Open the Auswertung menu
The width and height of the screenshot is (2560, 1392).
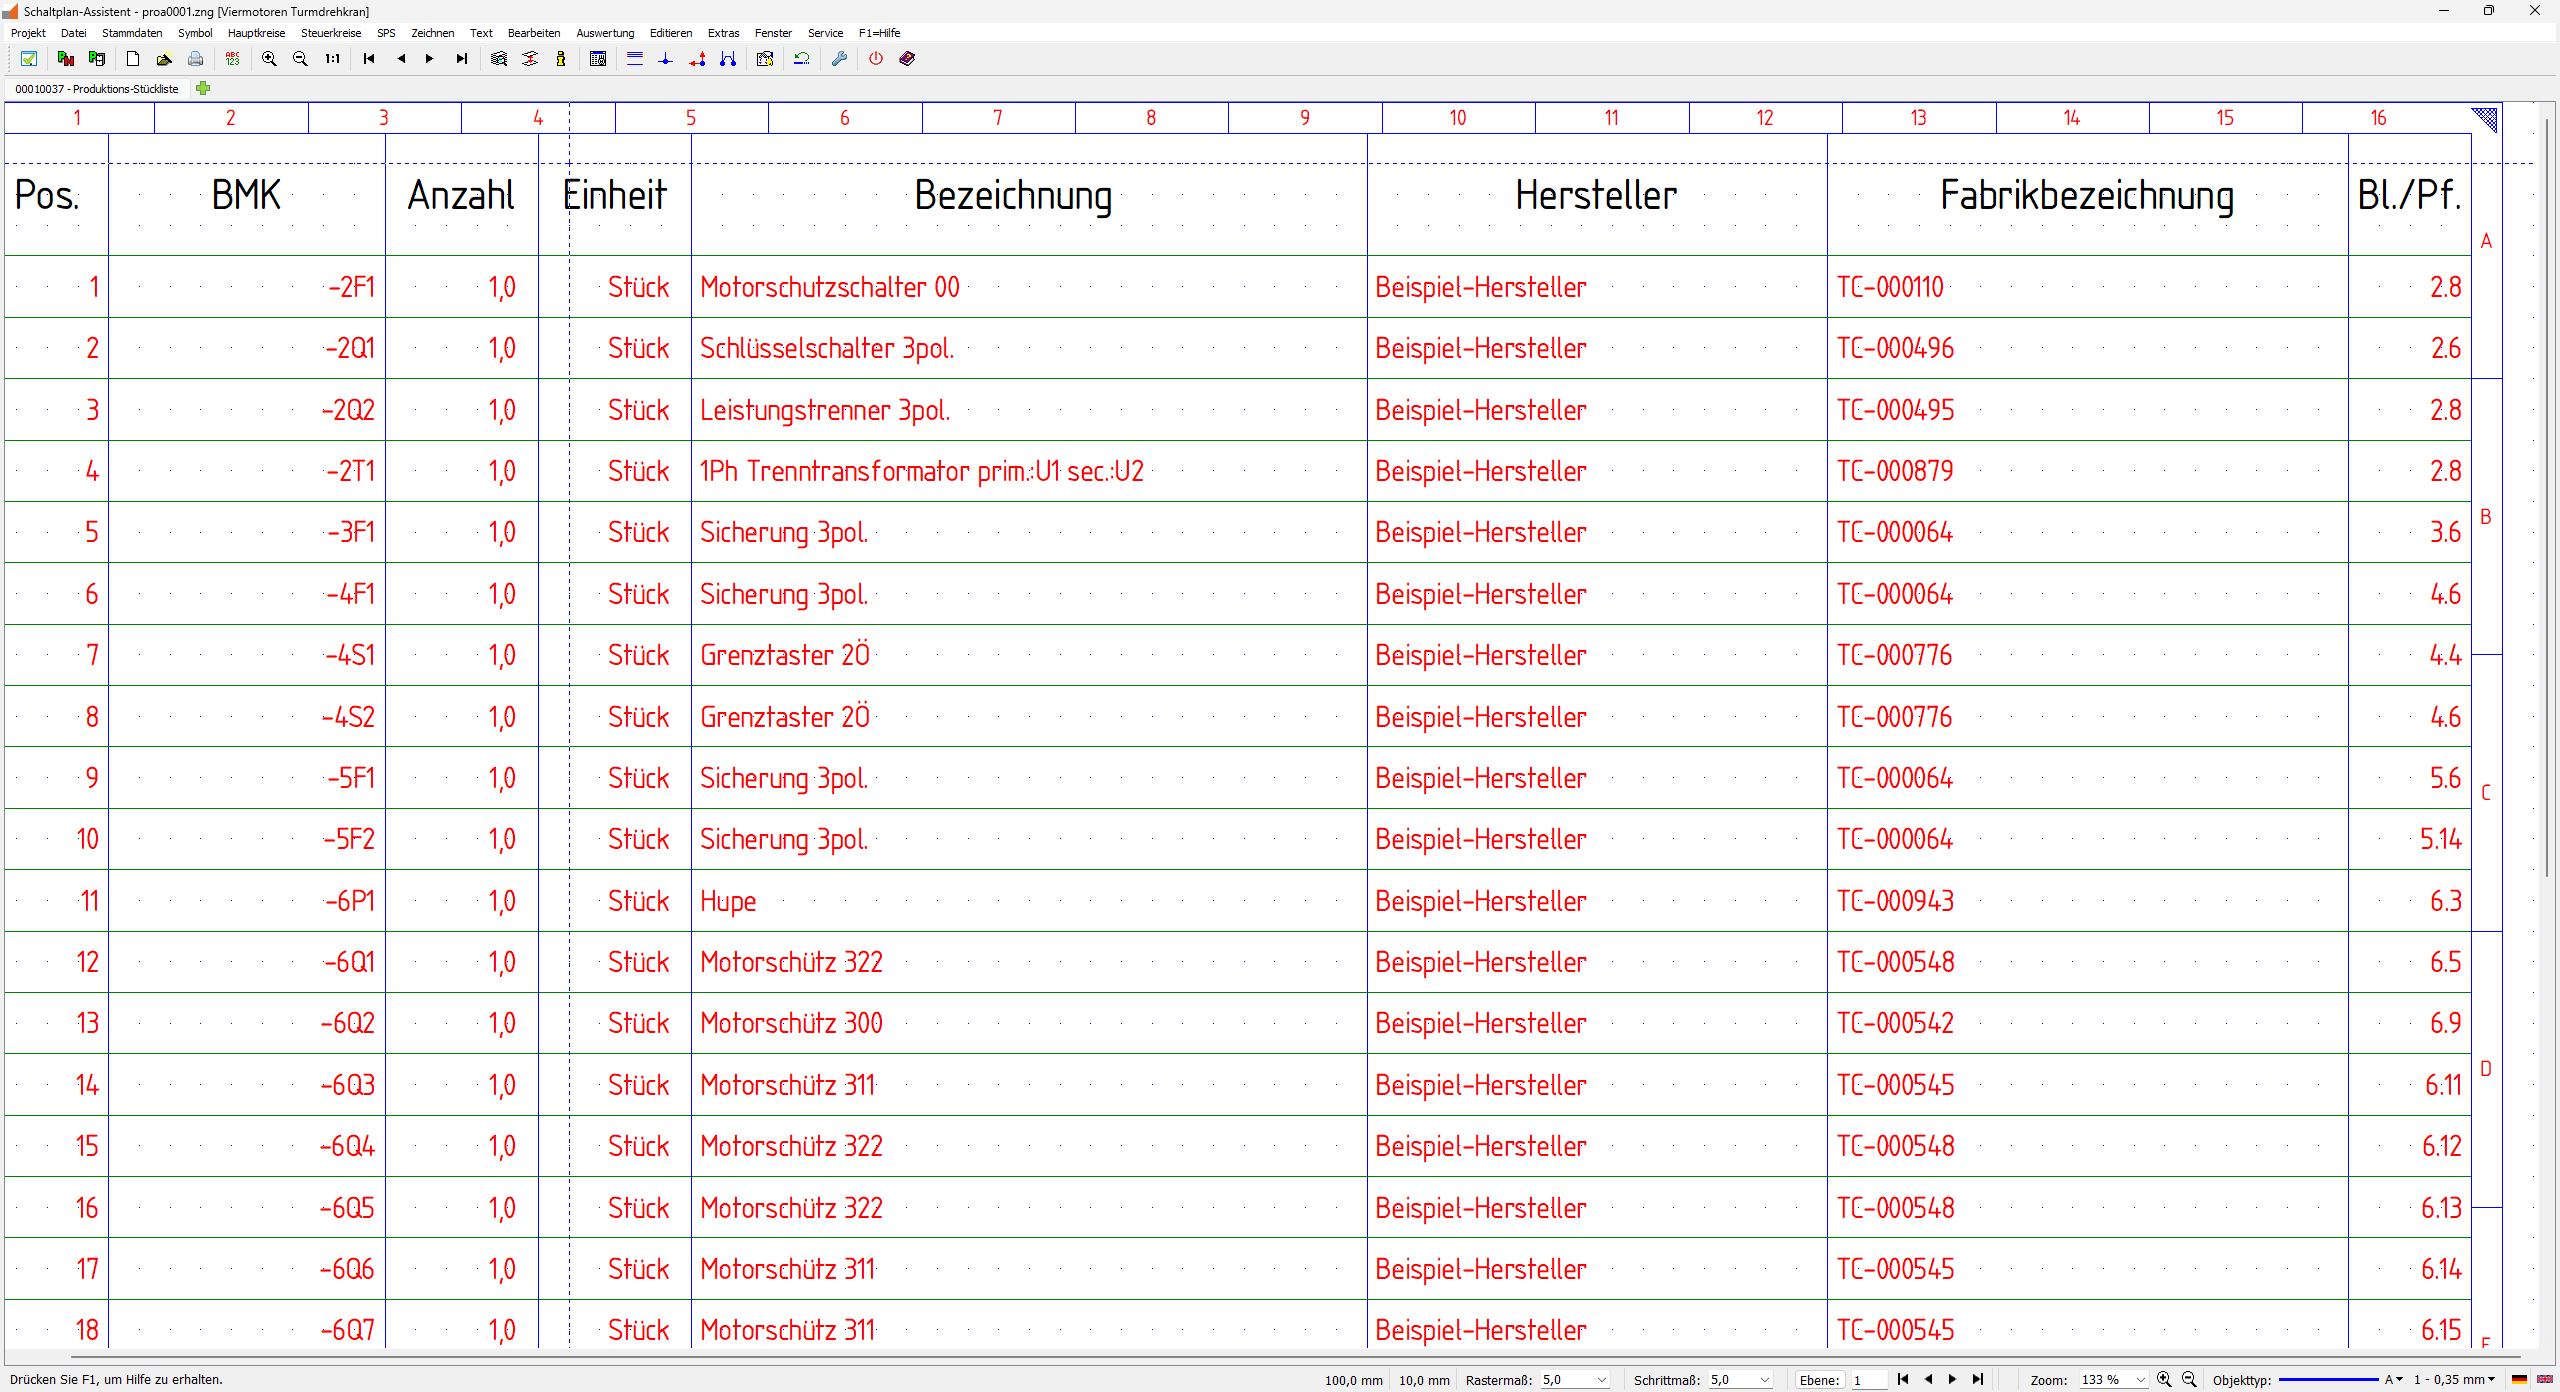(x=605, y=33)
